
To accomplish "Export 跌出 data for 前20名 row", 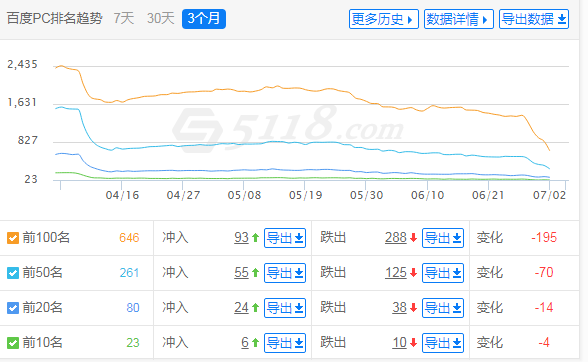I will coord(443,308).
